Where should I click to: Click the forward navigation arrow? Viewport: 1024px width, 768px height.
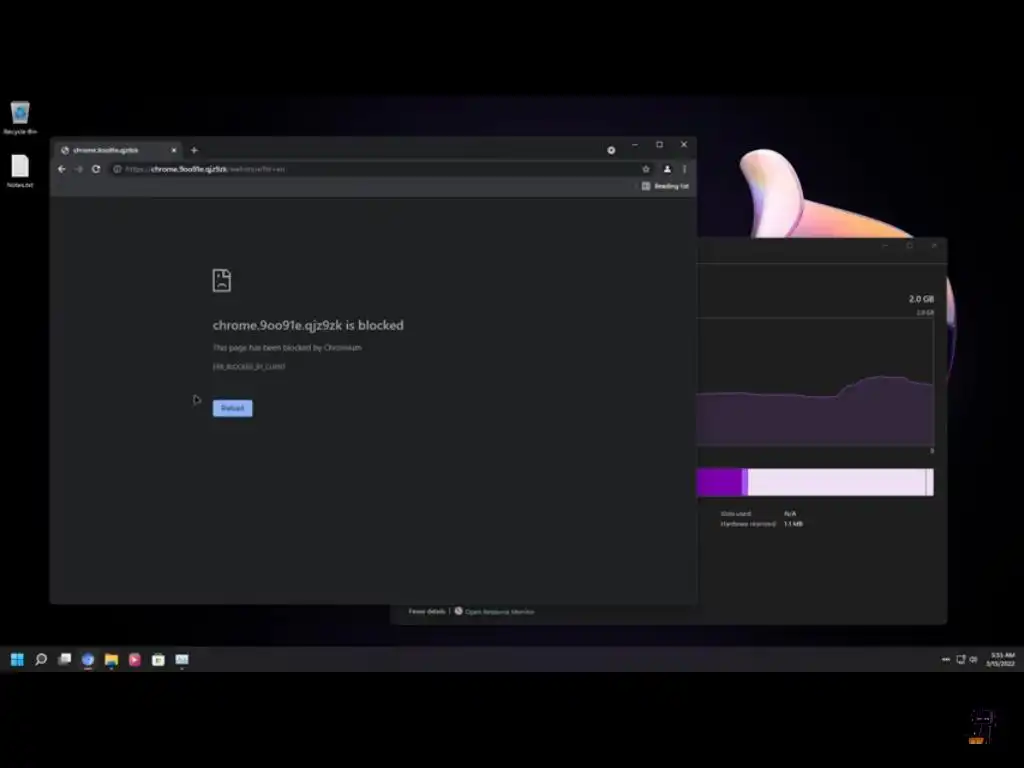[x=78, y=169]
